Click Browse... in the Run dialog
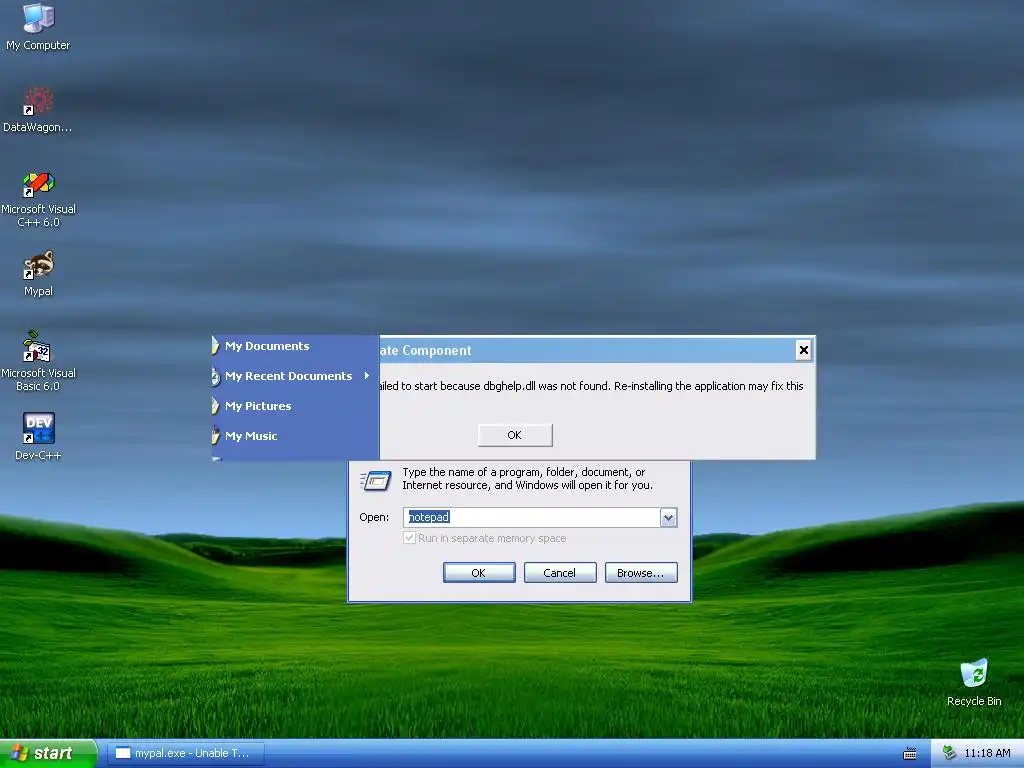The height and width of the screenshot is (768, 1024). pos(641,573)
